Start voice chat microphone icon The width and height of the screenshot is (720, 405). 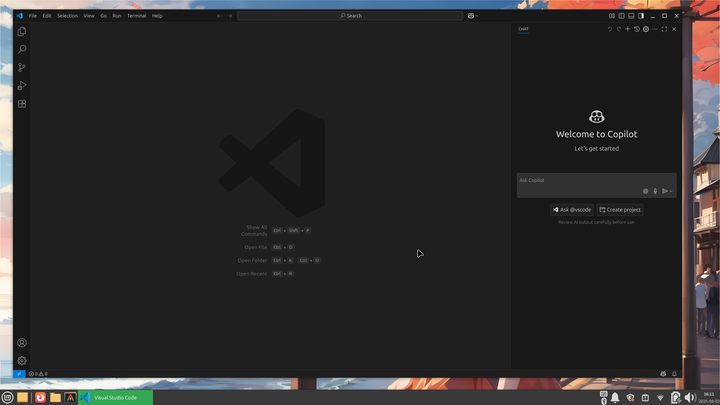tap(655, 191)
